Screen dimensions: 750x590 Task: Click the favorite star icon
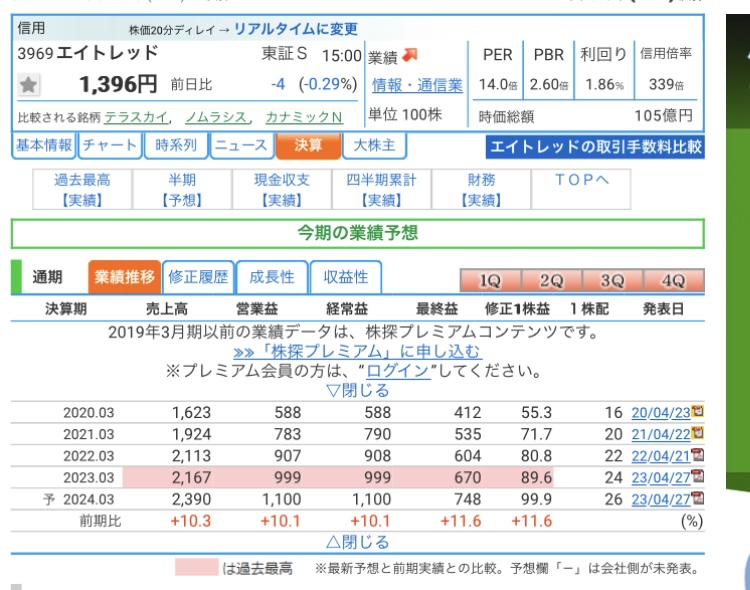[x=29, y=86]
